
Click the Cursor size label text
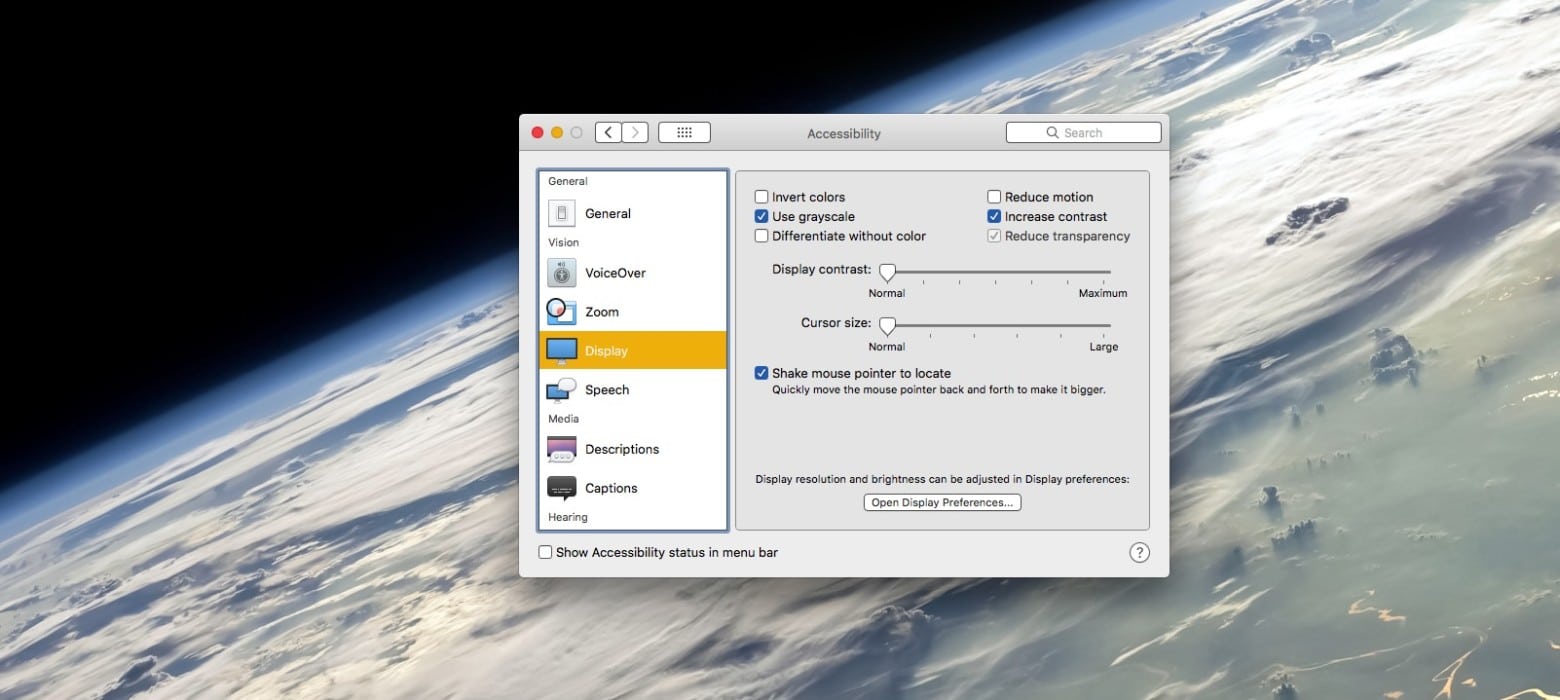(x=836, y=323)
